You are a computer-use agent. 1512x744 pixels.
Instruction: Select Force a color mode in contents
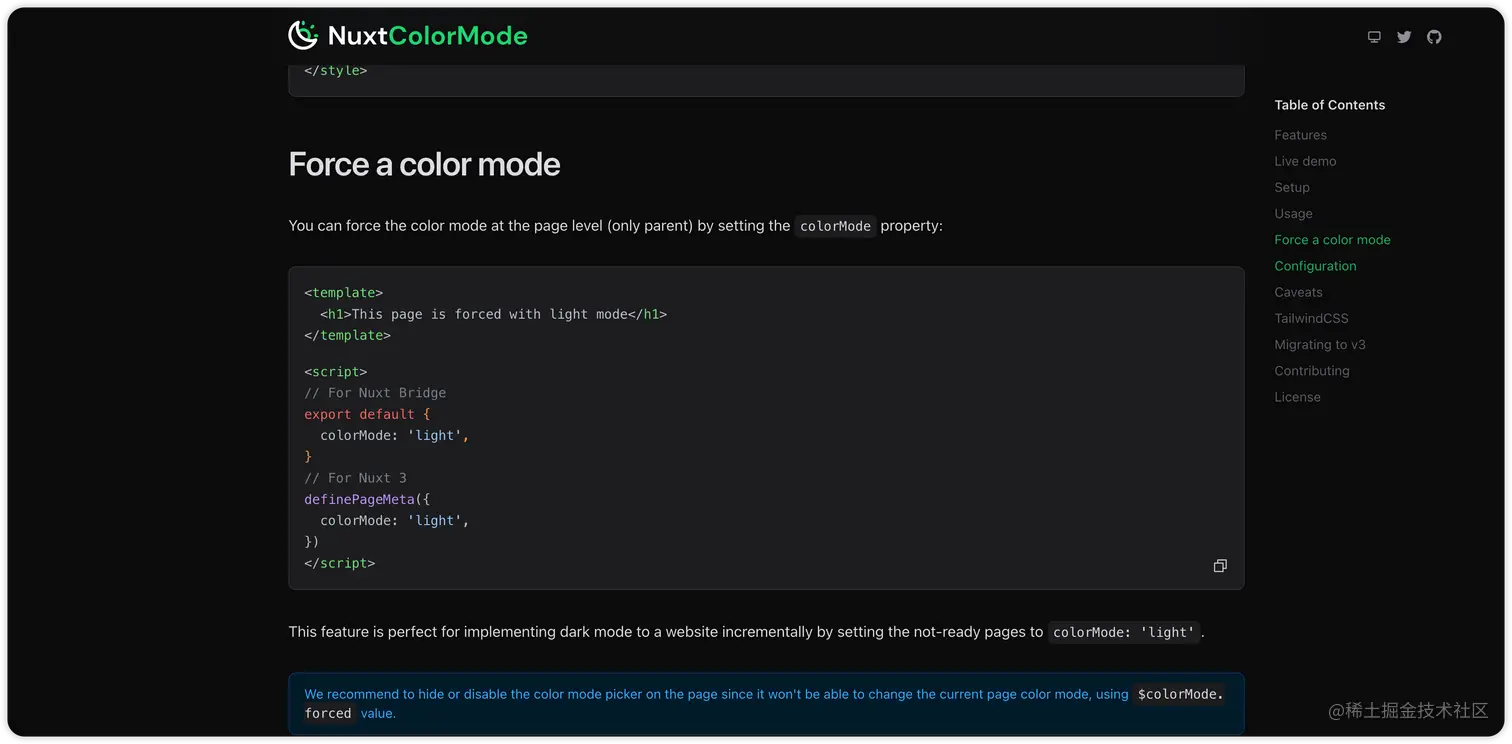click(1332, 240)
